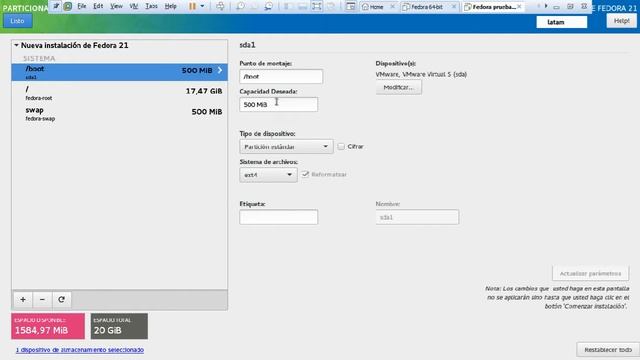
Task: Select the swap fedora-swap partition row
Action: [x=120, y=114]
